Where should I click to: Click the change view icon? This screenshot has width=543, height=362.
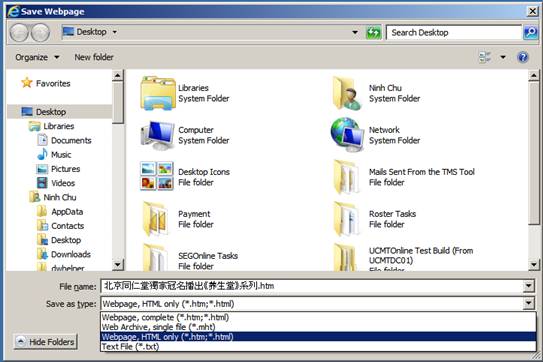[x=485, y=57]
